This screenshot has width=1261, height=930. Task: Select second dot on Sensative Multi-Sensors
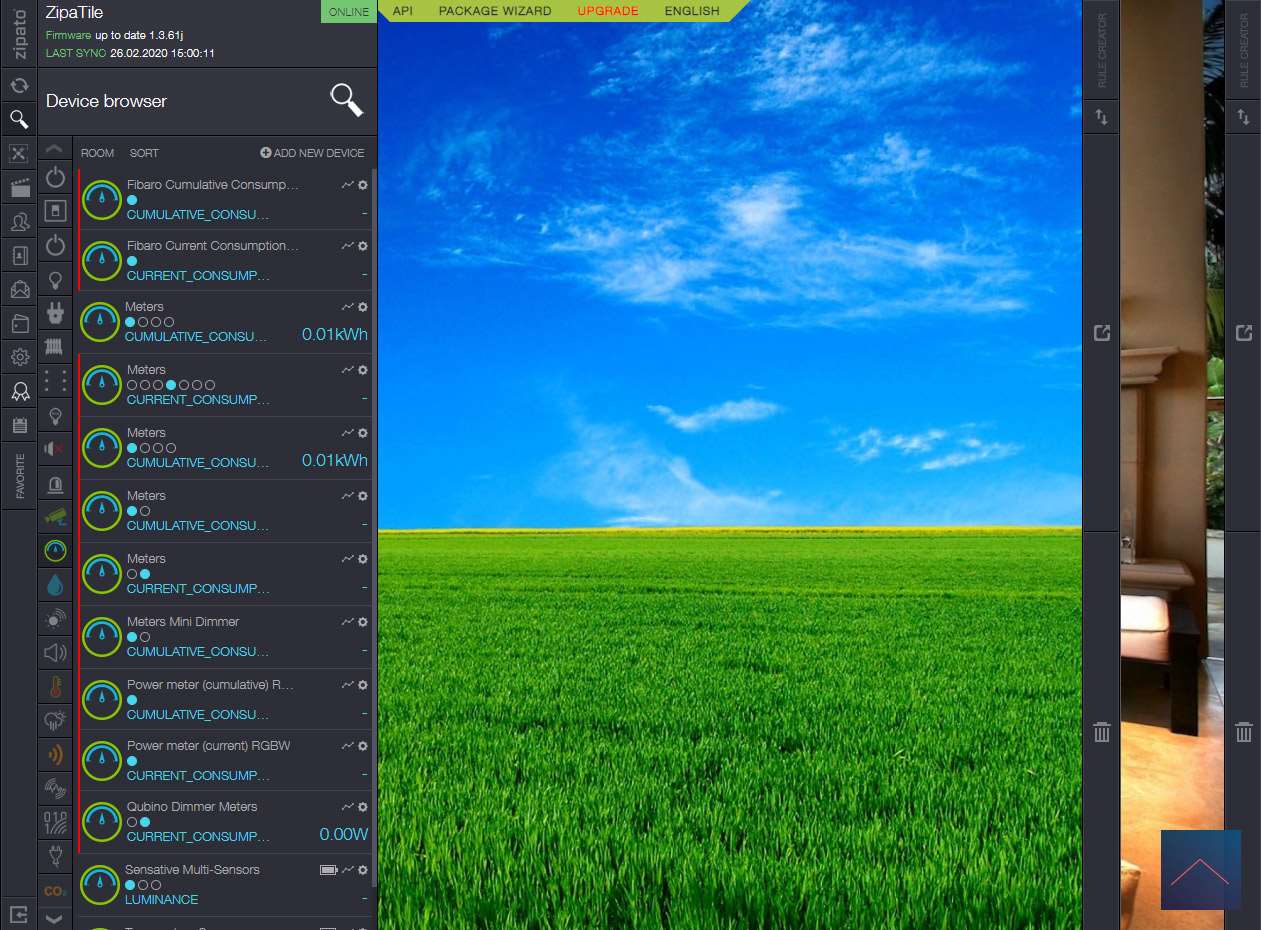click(143, 885)
